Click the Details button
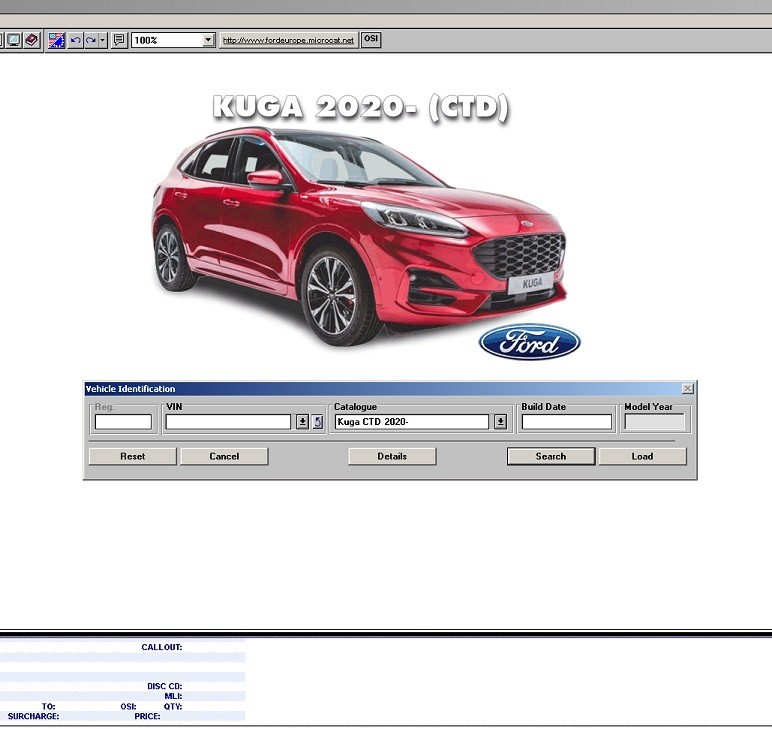The height and width of the screenshot is (729, 772). (392, 456)
